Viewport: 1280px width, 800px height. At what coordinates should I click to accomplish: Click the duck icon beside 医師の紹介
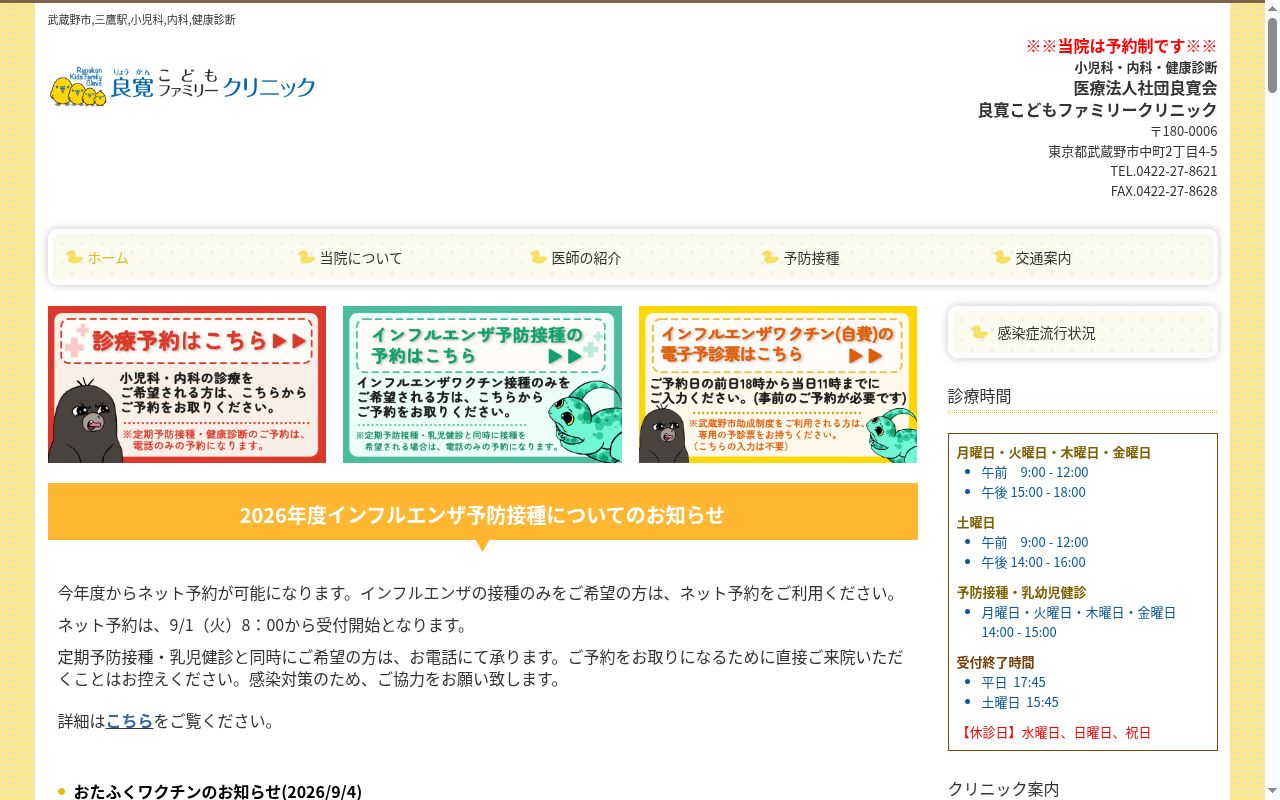538,257
